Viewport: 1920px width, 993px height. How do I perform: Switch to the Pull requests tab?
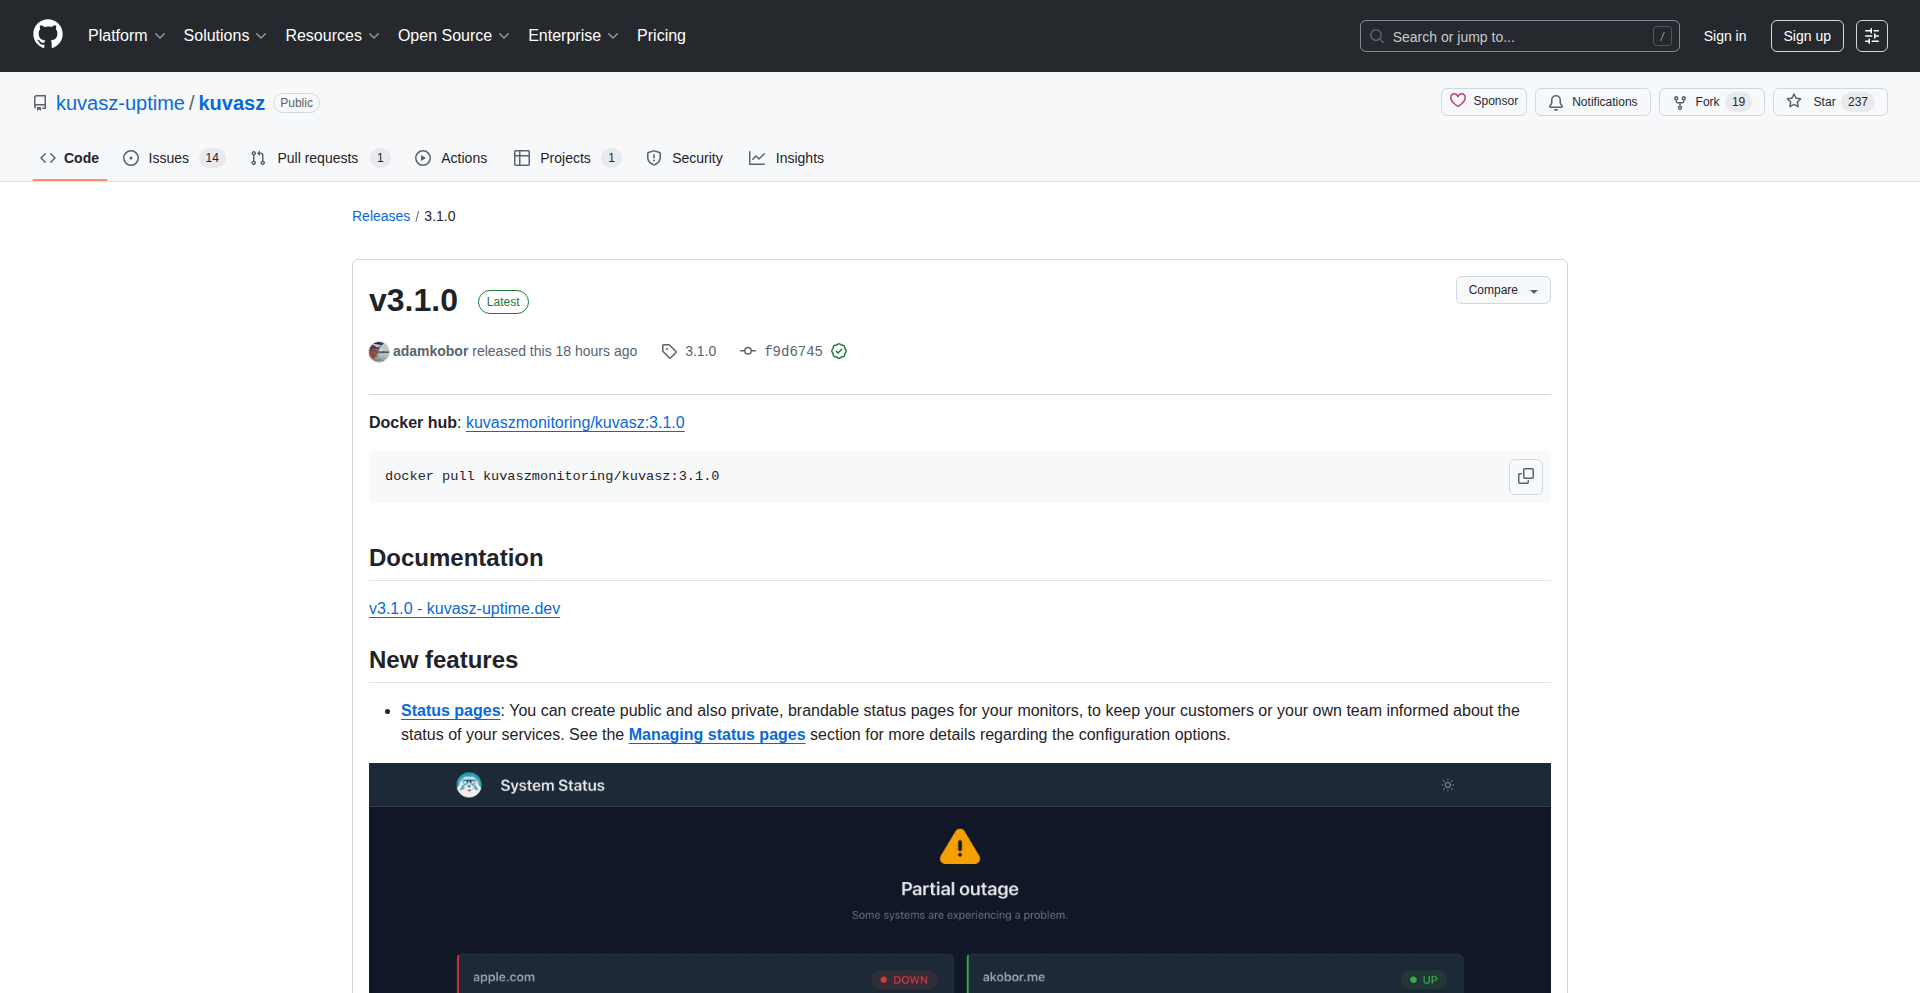click(319, 158)
